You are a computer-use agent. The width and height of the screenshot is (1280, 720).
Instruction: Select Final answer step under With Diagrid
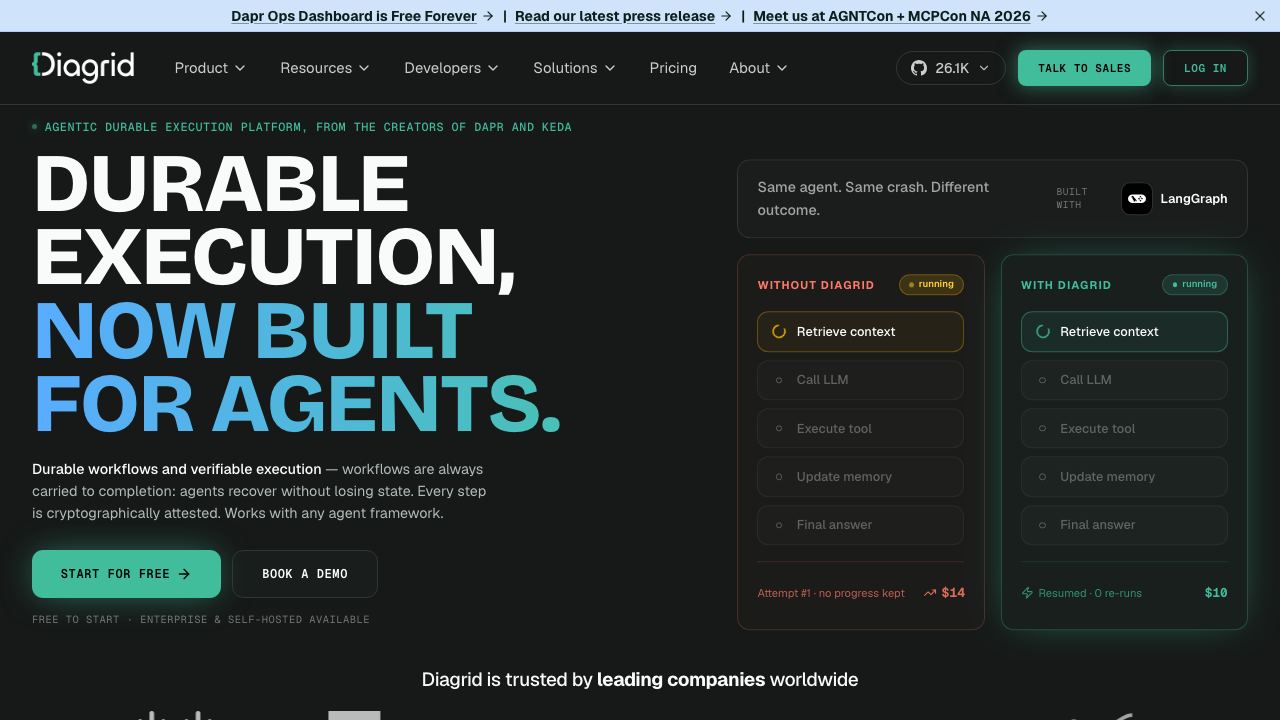click(x=1124, y=525)
